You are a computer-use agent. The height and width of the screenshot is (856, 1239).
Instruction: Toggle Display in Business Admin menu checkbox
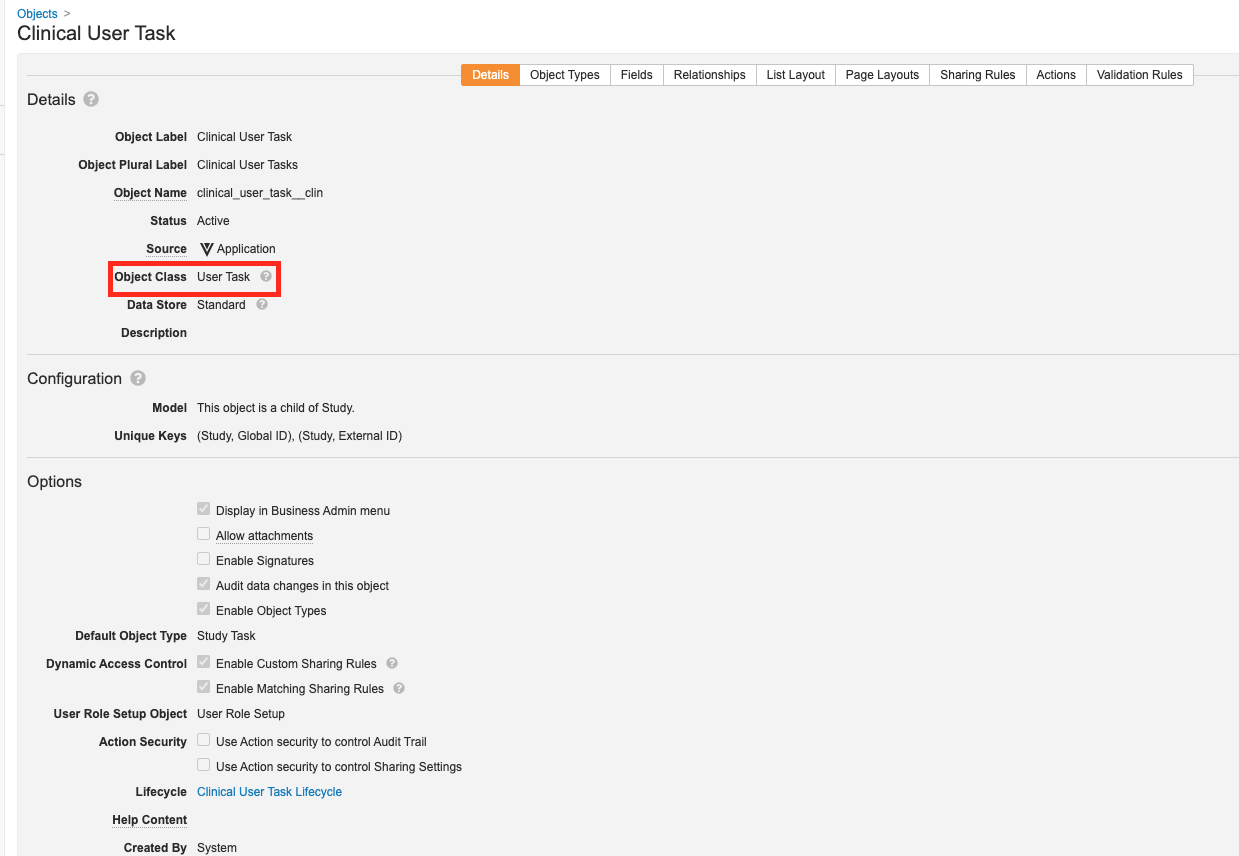pyautogui.click(x=204, y=510)
